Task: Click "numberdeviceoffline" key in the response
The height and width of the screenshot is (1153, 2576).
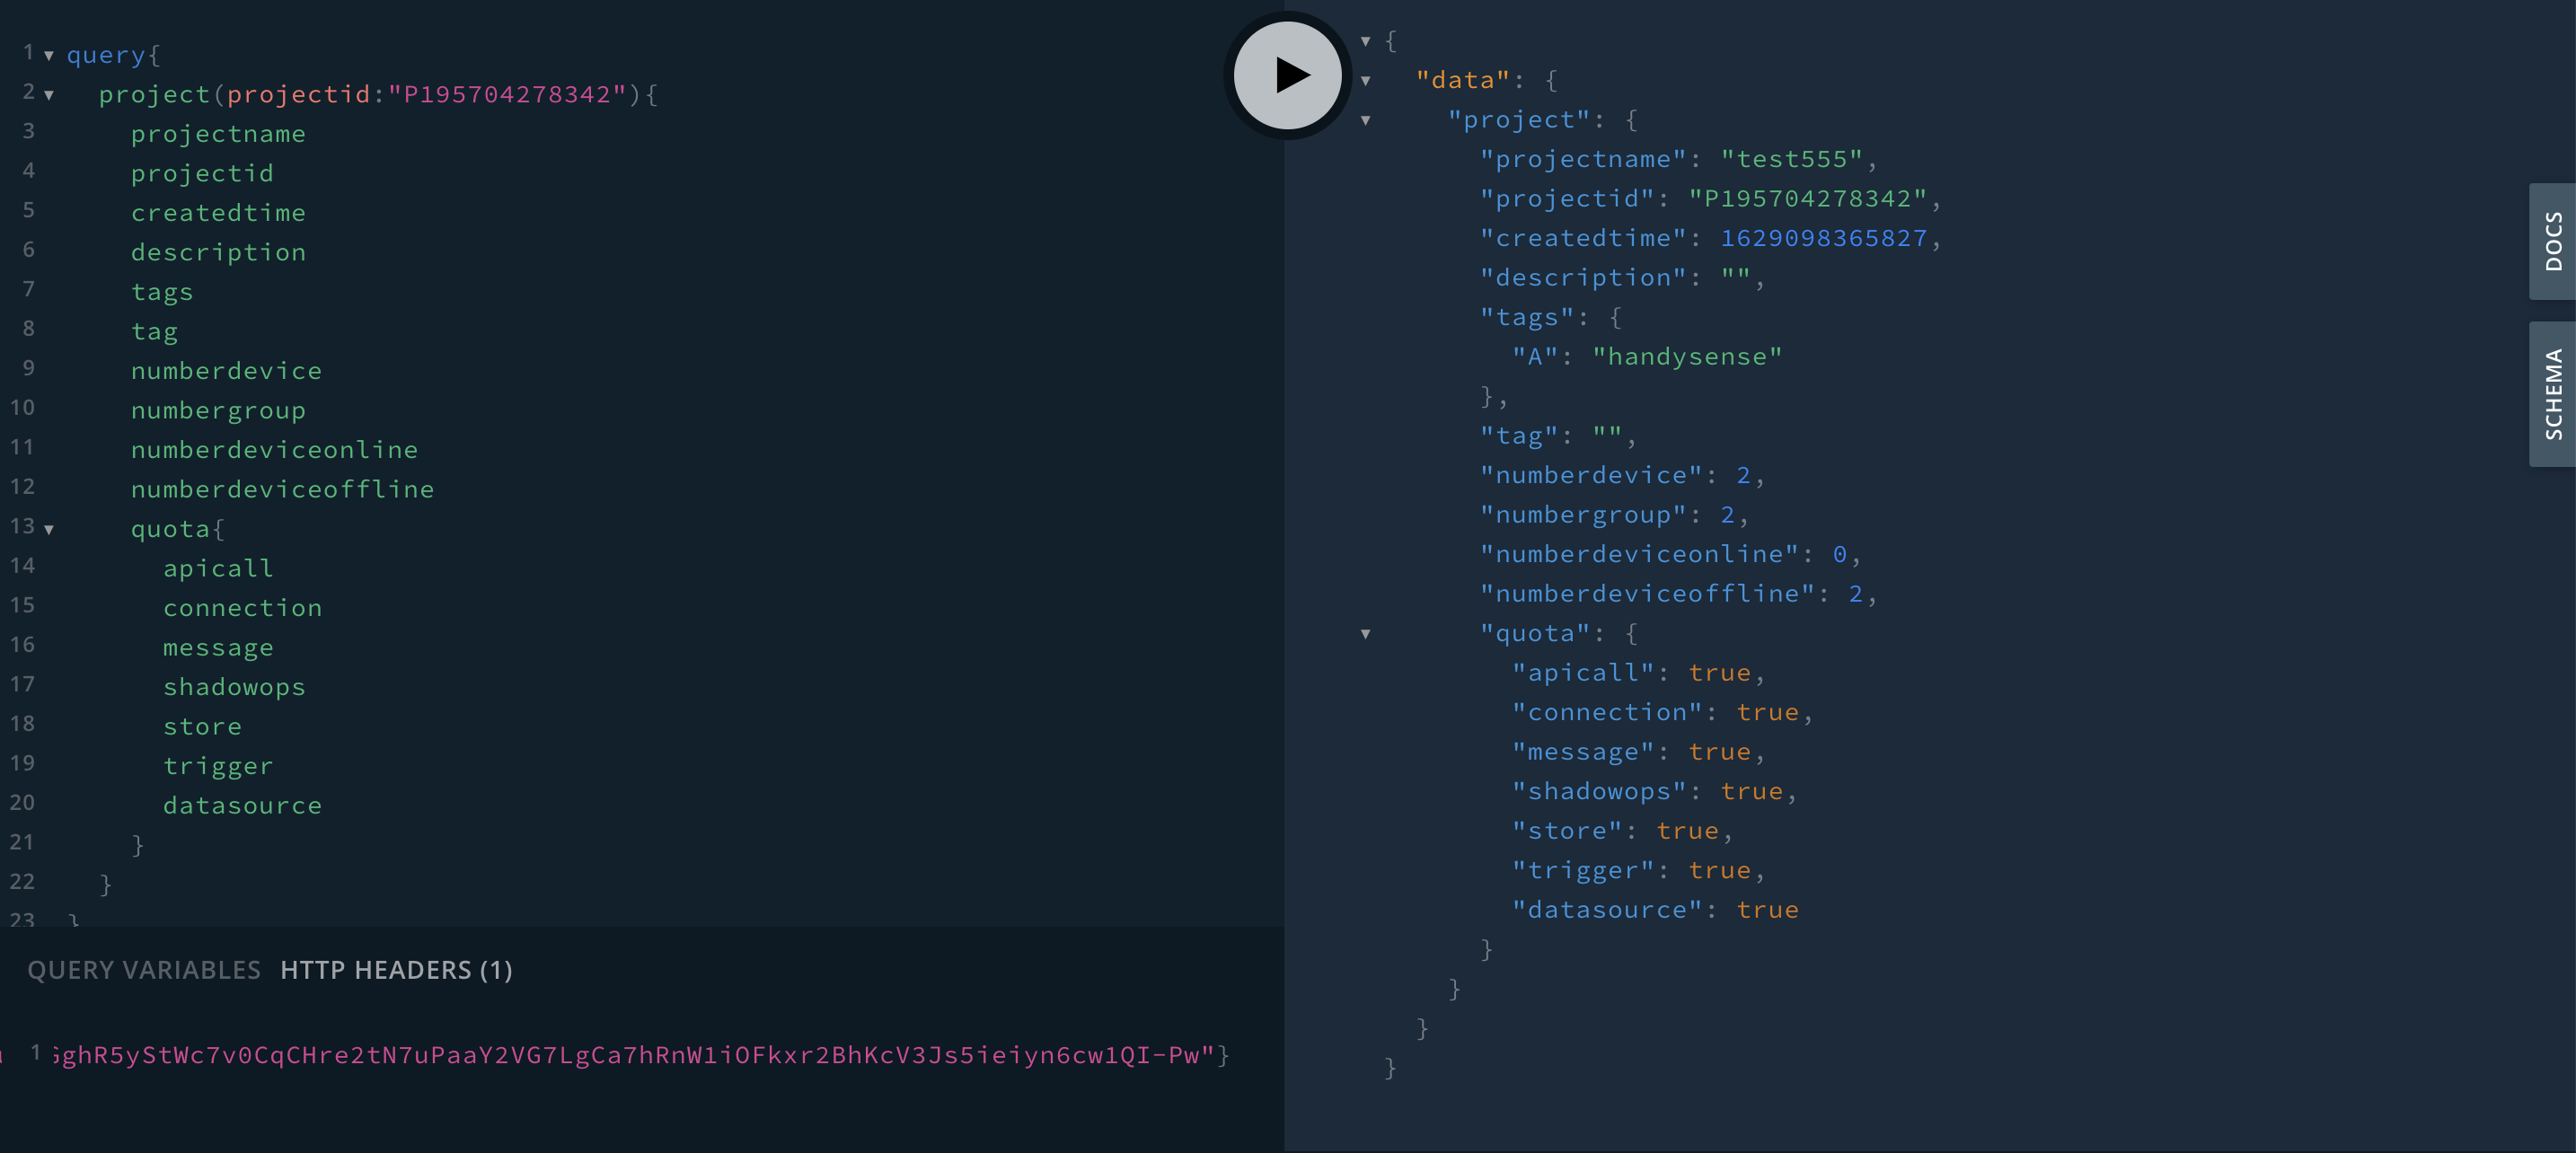Action: click(x=1647, y=594)
